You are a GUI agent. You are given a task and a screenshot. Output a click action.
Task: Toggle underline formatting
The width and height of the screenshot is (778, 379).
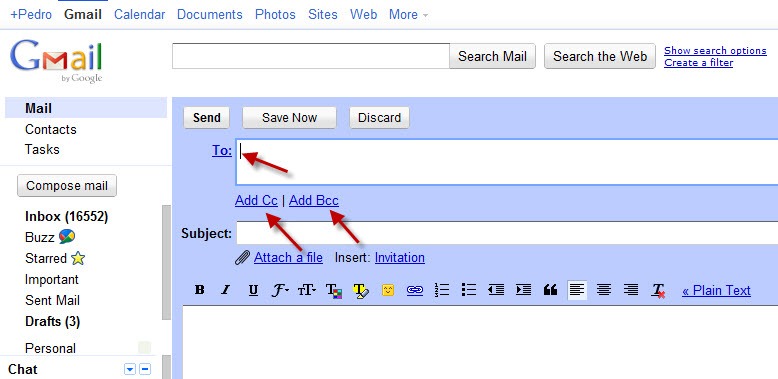pyautogui.click(x=253, y=290)
